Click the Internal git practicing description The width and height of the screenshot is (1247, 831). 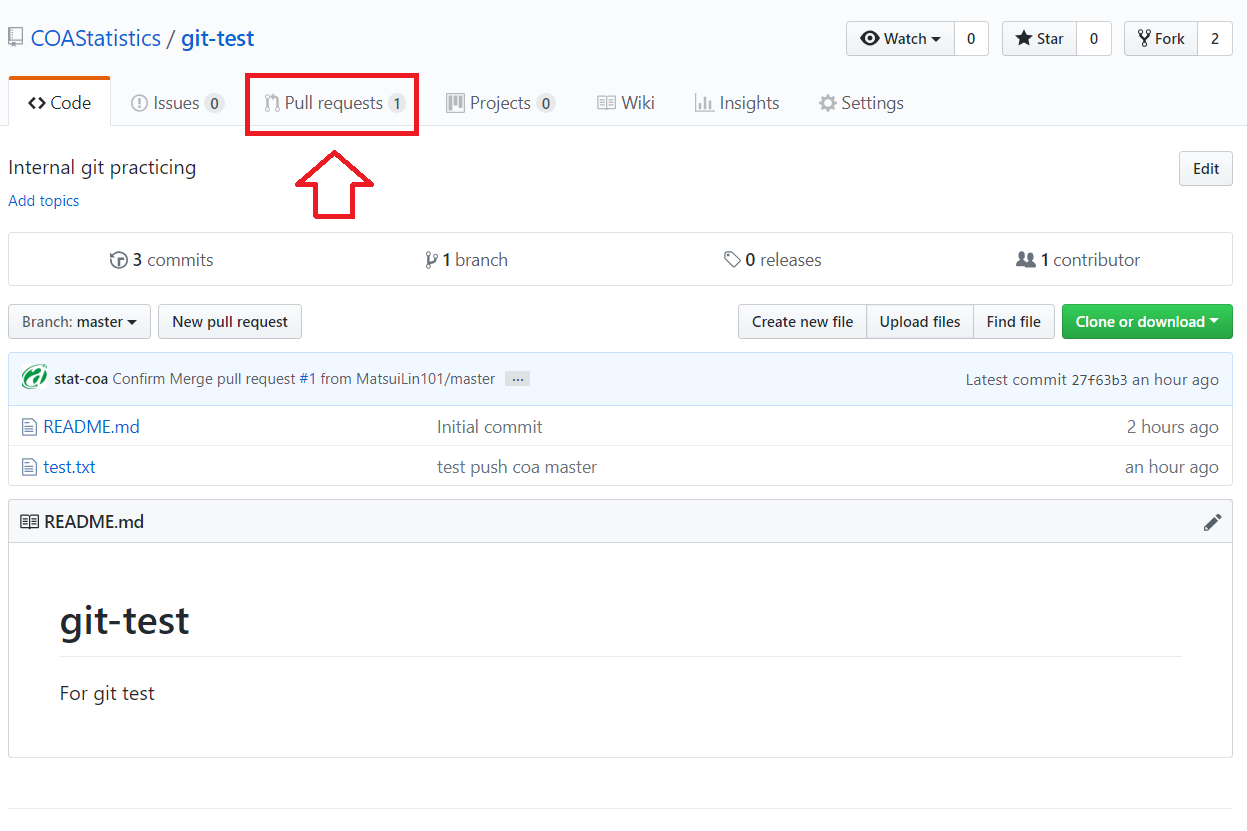102,168
